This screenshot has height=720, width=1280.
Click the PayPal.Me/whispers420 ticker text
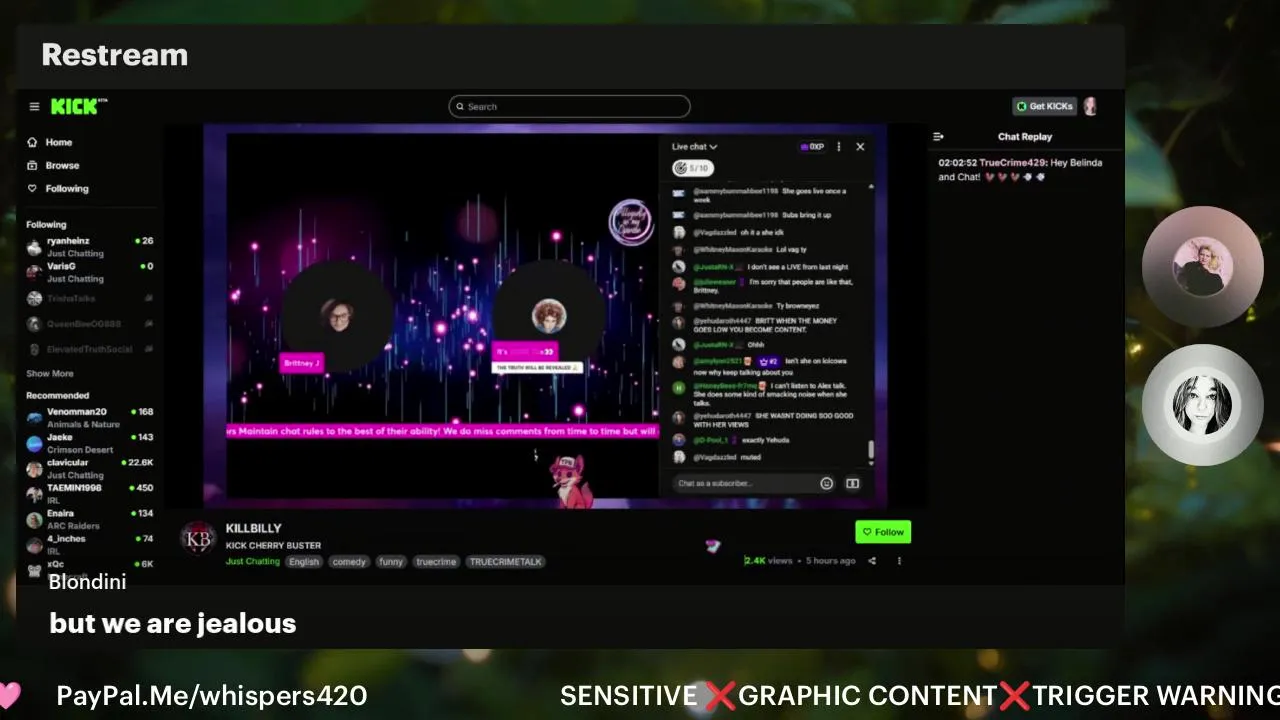click(212, 695)
